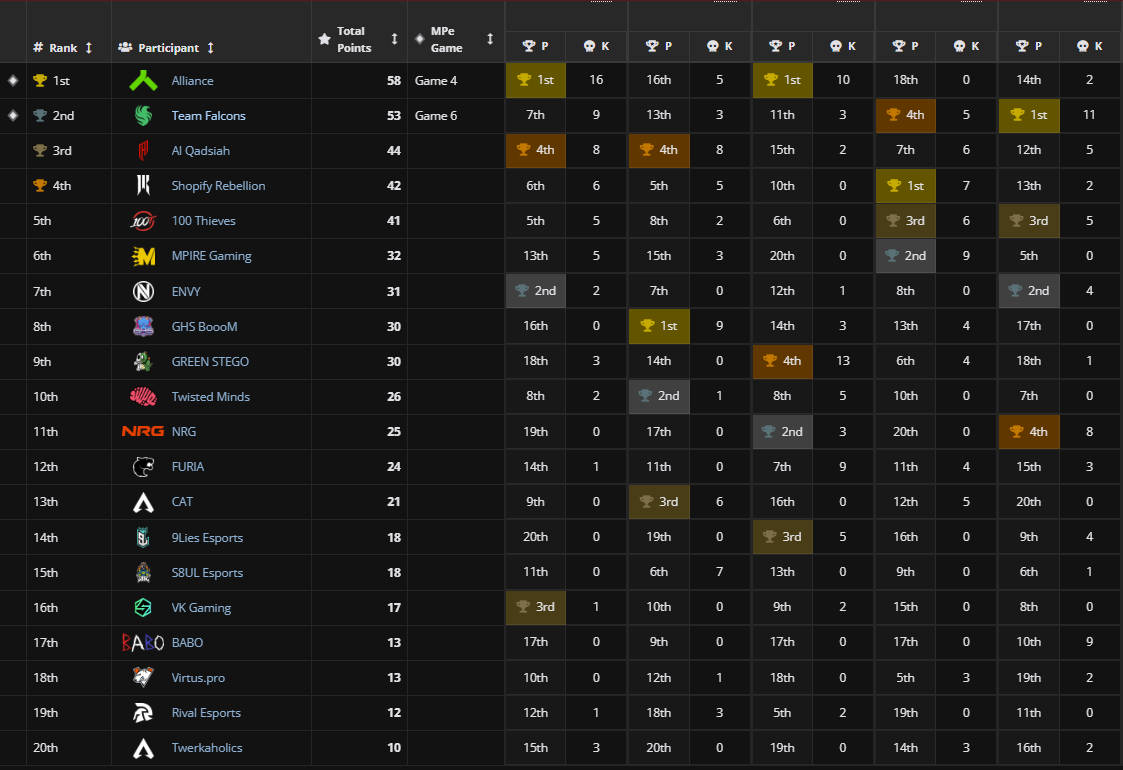The width and height of the screenshot is (1123, 770).
Task: Click the Al Qadsiah team logo
Action: pyautogui.click(x=143, y=150)
